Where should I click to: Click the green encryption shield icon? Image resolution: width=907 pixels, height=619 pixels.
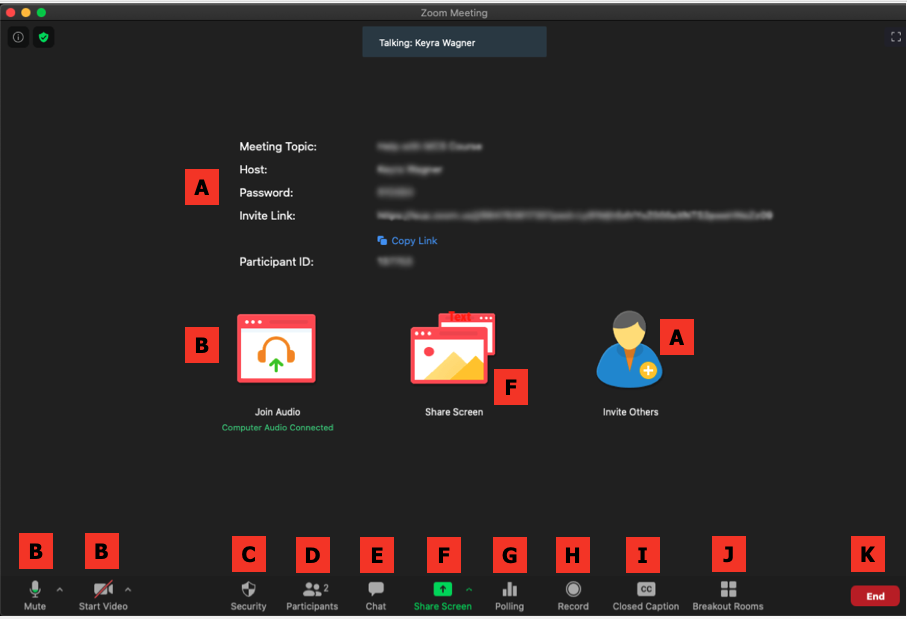pos(43,37)
